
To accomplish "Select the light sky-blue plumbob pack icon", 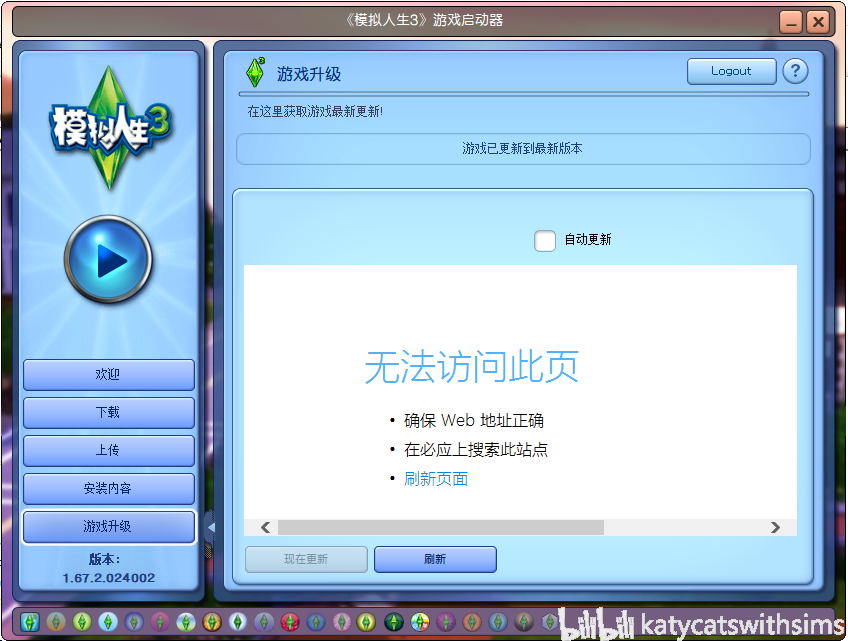I will click(x=108, y=622).
